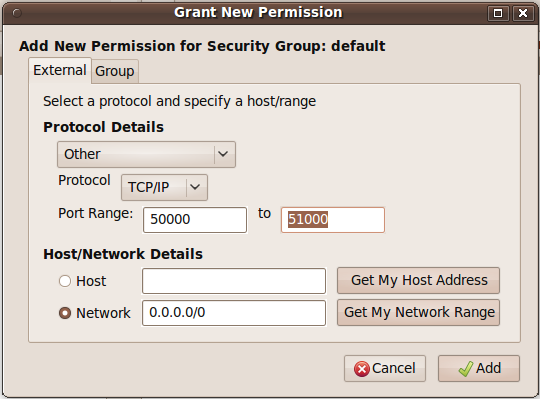This screenshot has height=399, width=540.
Task: Click the maximize window icon
Action: pos(498,13)
